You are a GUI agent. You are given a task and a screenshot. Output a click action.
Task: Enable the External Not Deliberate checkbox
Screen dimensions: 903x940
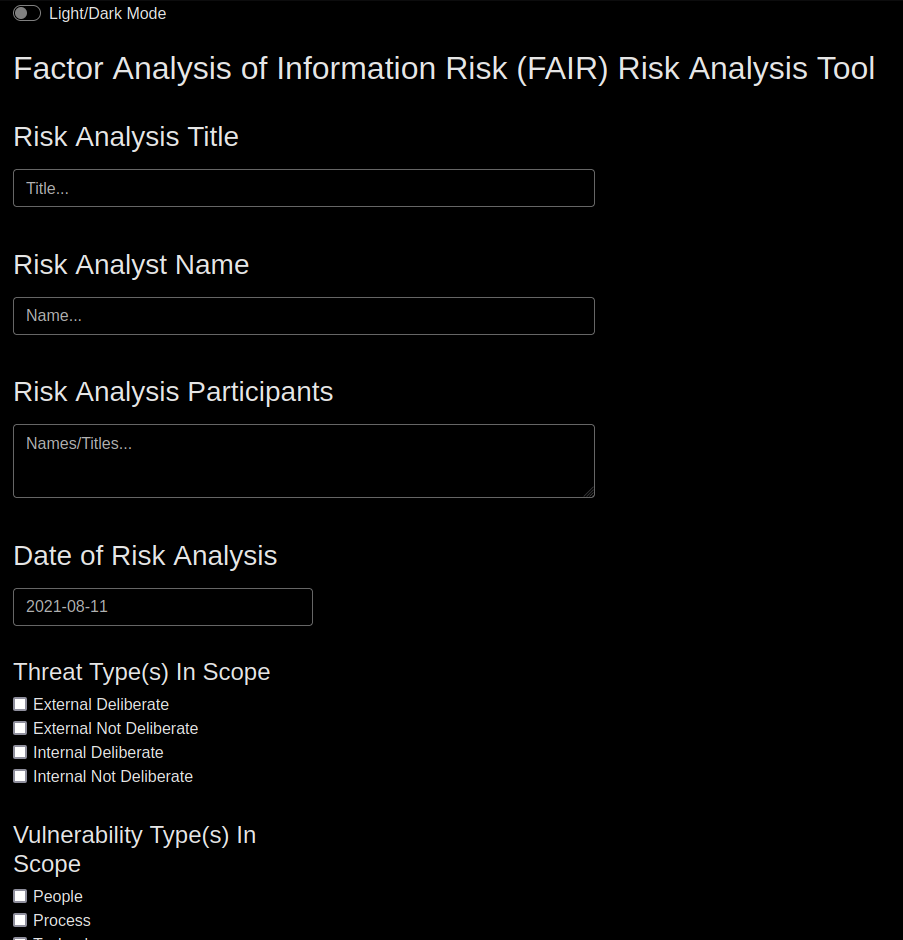[x=20, y=728]
